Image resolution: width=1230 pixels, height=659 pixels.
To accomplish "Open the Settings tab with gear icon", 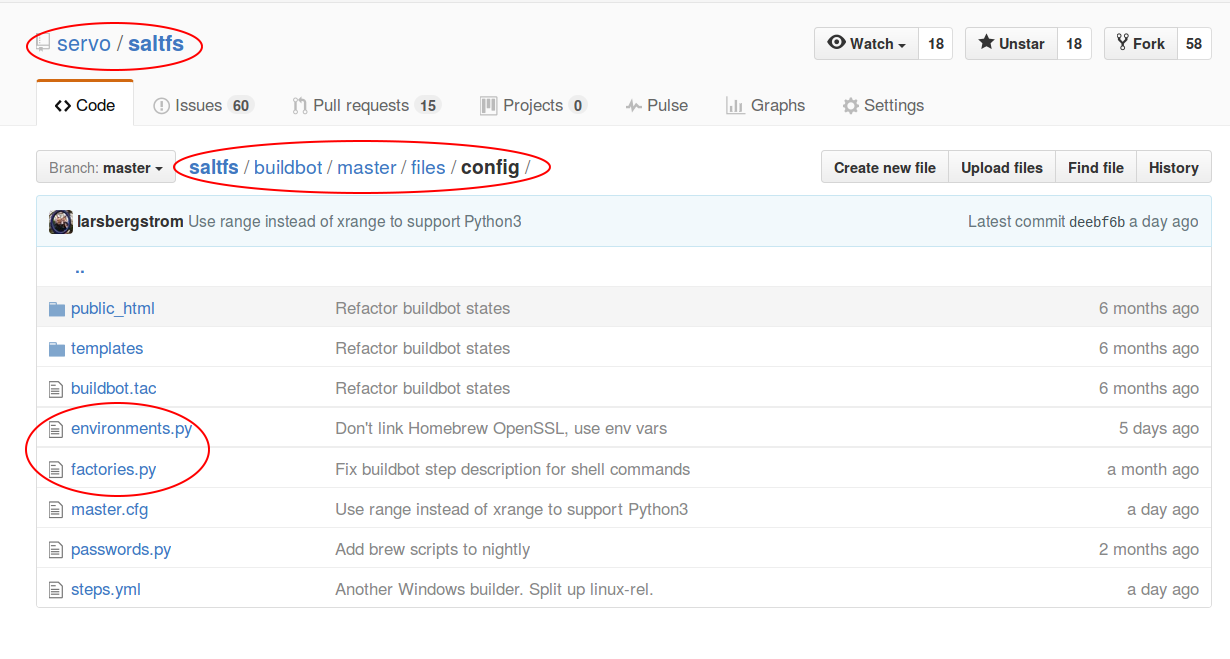I will pos(883,105).
